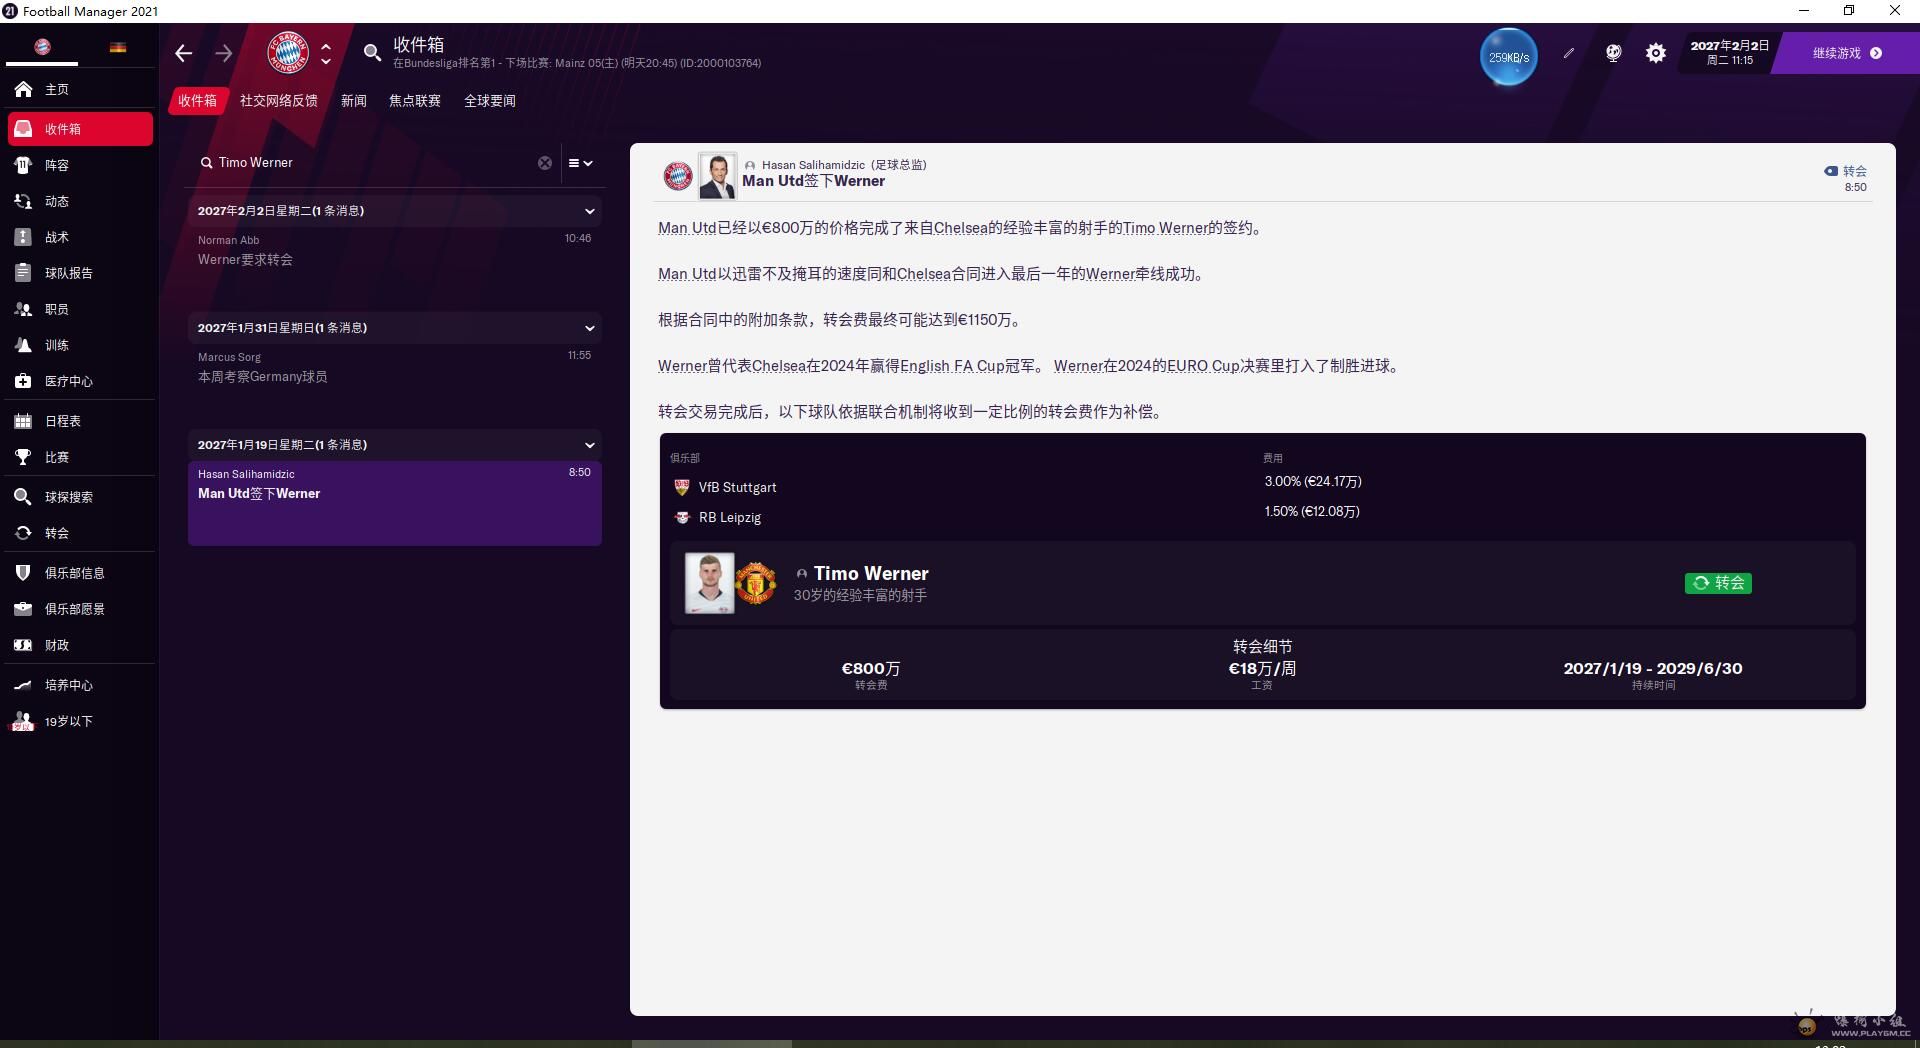Image resolution: width=1920 pixels, height=1048 pixels.
Task: Click the back navigation arrow
Action: pos(183,53)
